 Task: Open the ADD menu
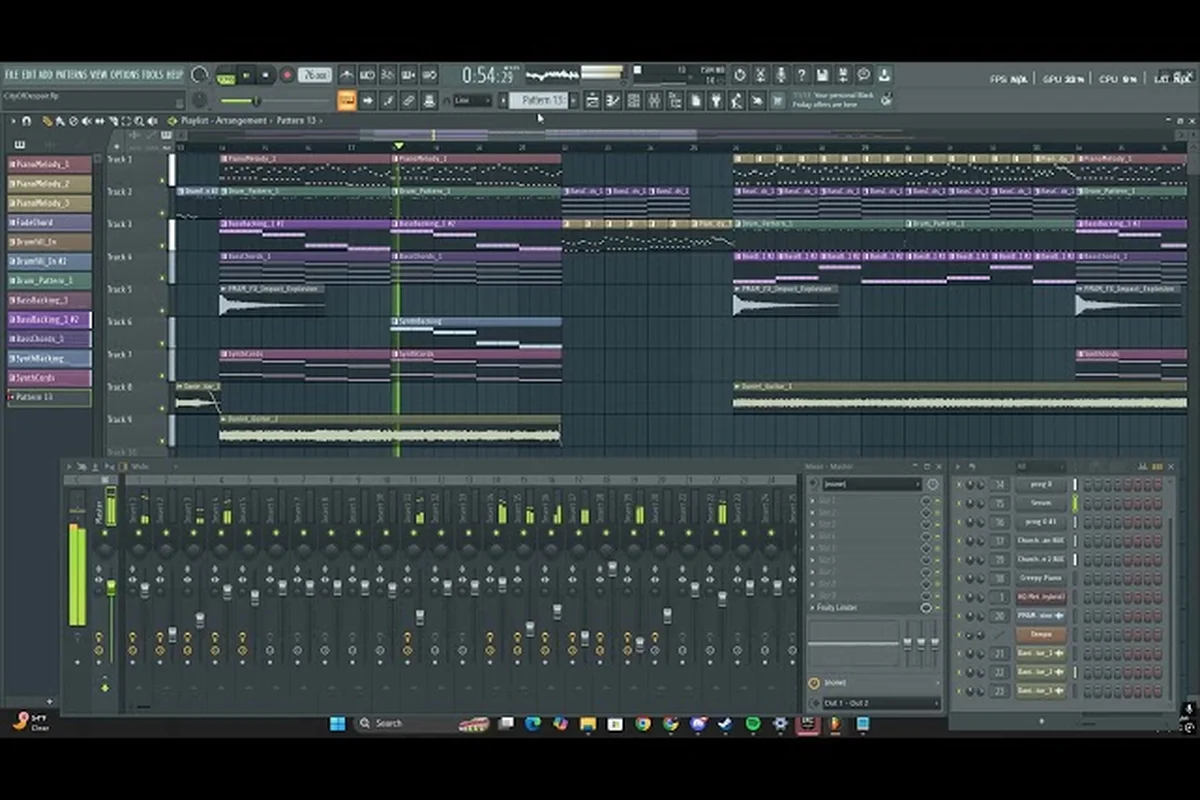pos(46,75)
